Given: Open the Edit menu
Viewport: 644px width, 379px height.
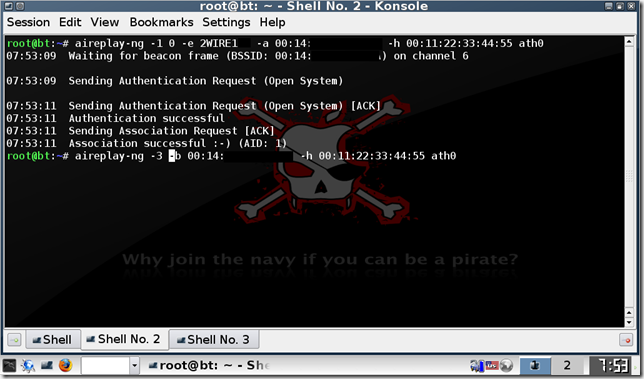Looking at the screenshot, I should (70, 22).
